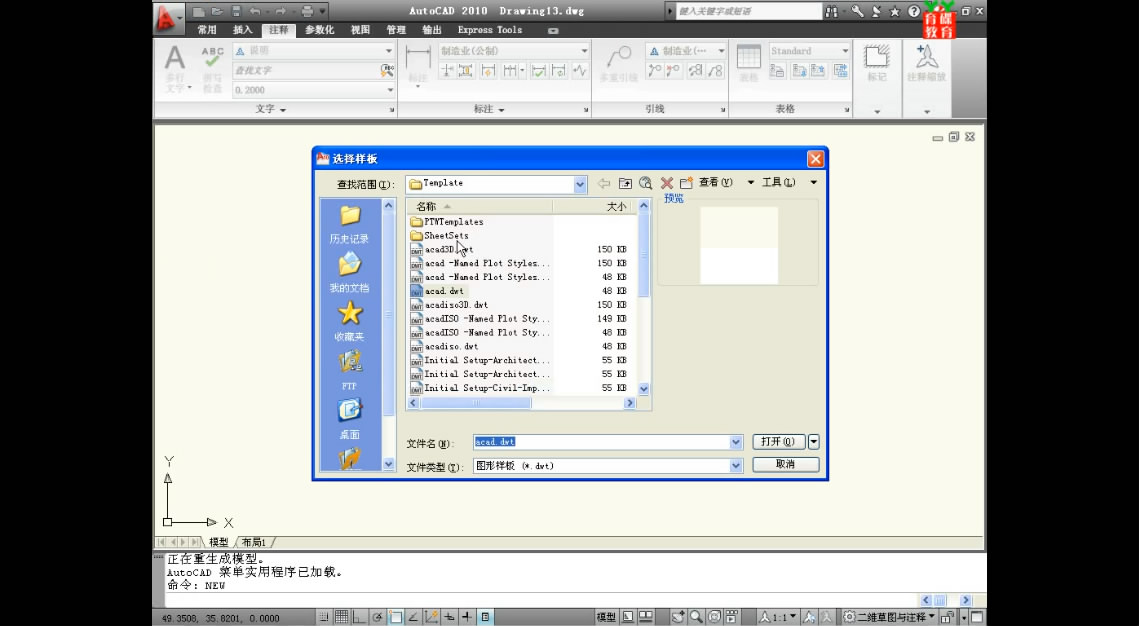Viewport: 1139px width, 626px height.
Task: Click the 模型 button in status bar
Action: (x=606, y=617)
